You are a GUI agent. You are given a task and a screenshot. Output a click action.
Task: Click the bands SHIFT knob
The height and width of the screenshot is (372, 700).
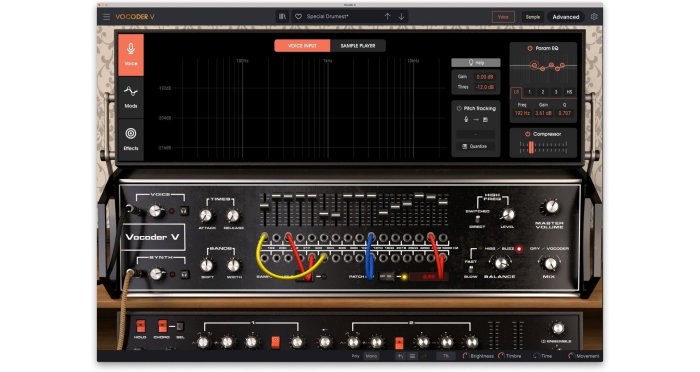coord(207,265)
